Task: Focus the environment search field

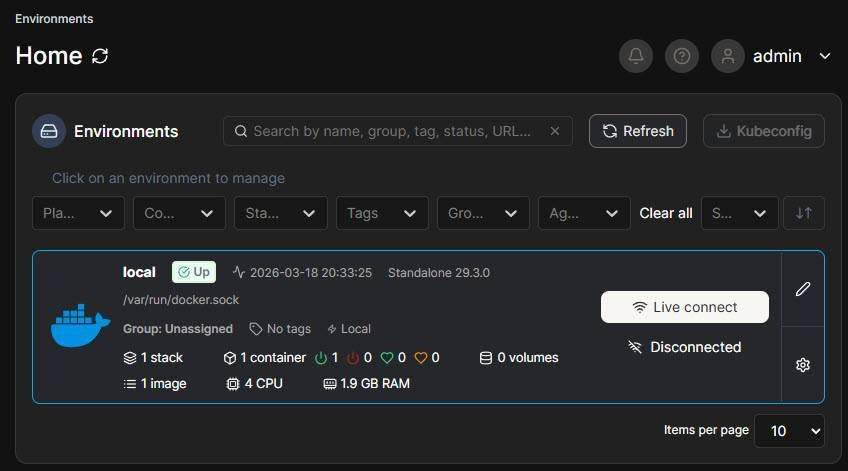Action: (398, 131)
